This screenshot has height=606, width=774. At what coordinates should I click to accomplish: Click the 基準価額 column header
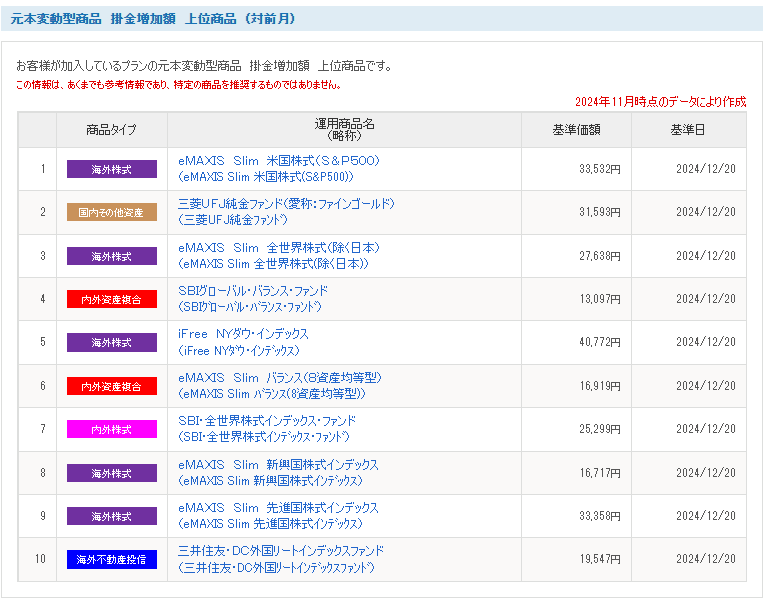[x=577, y=130]
